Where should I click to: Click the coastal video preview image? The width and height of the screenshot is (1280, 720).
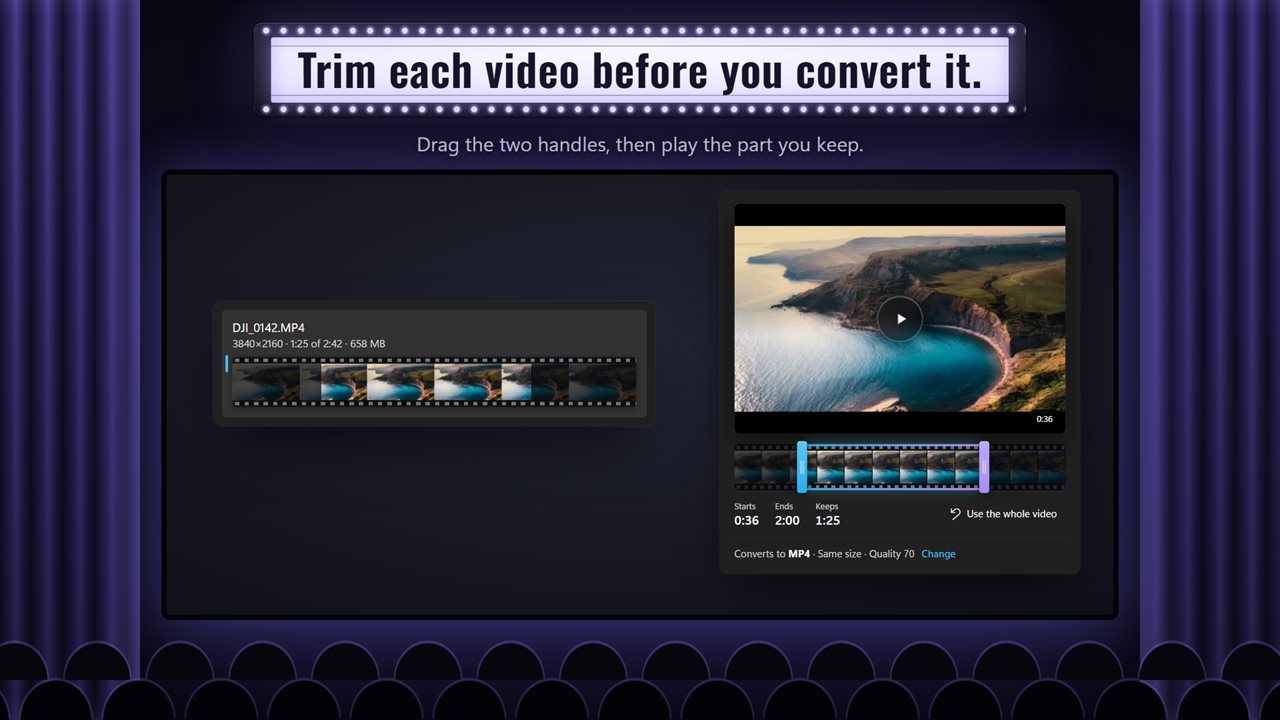900,318
